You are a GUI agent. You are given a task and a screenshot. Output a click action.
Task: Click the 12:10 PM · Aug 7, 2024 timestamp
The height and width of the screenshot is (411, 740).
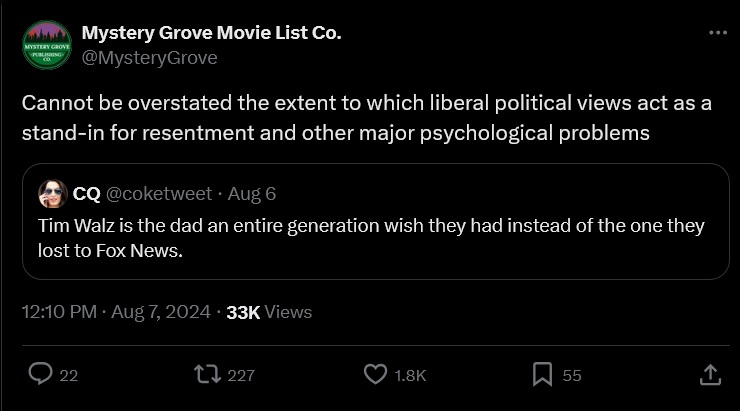(115, 312)
